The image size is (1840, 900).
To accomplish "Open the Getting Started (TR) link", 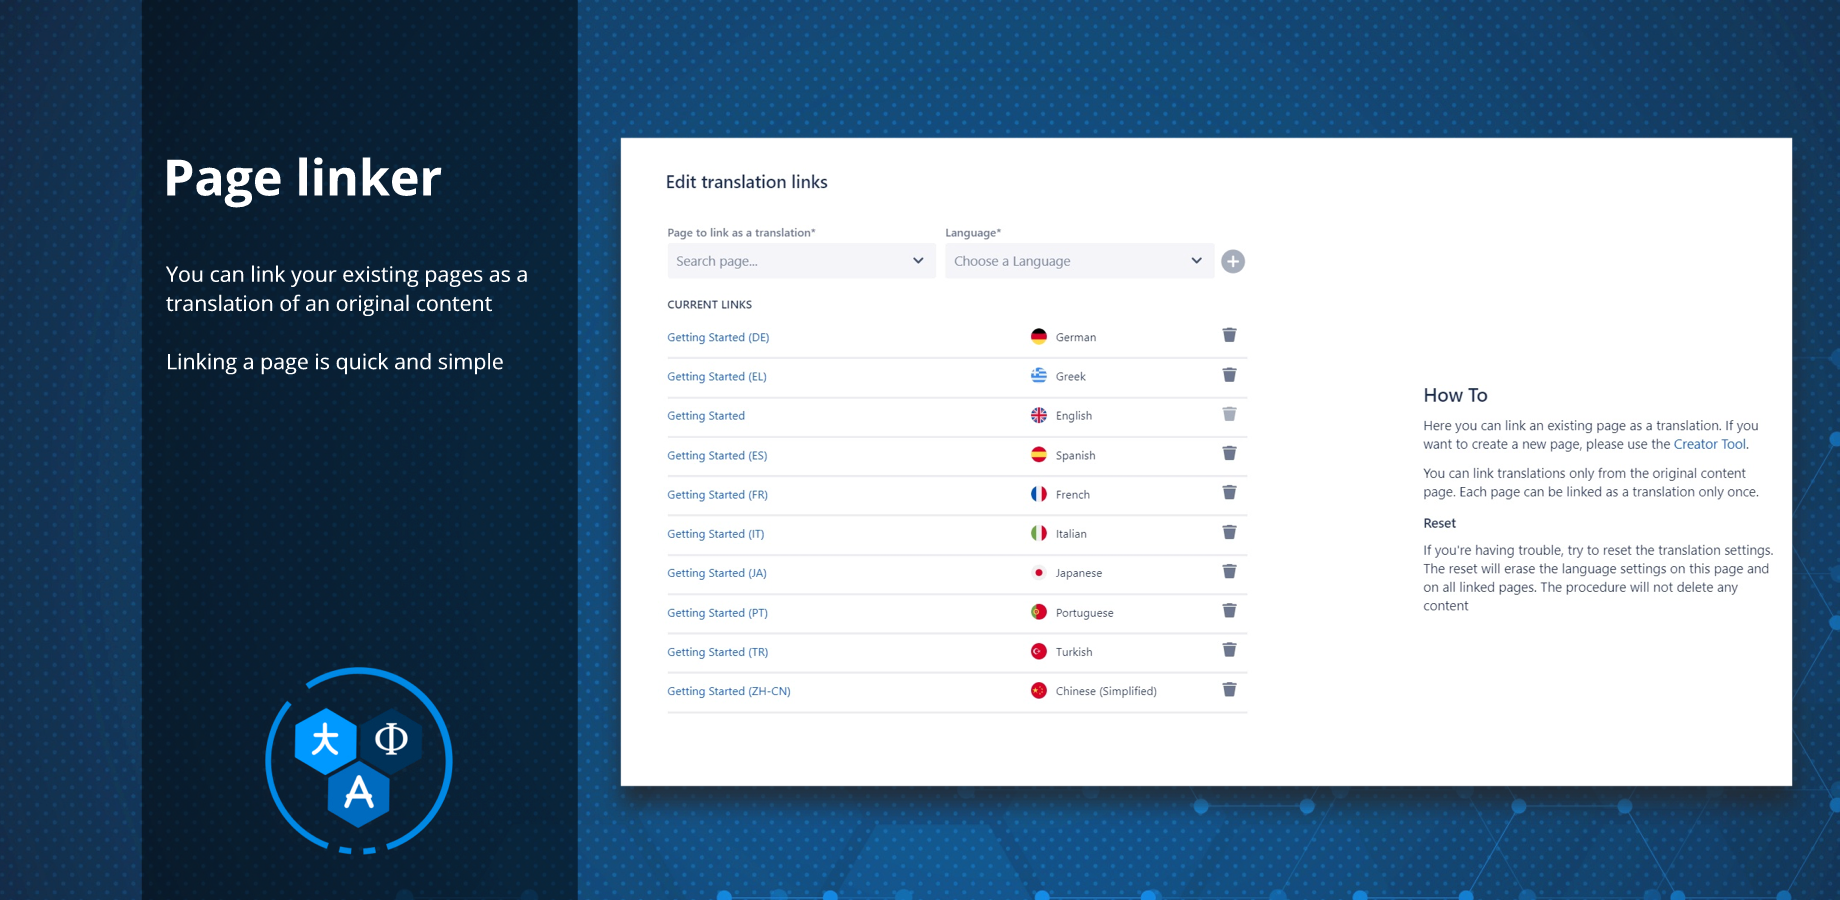I will point(718,652).
